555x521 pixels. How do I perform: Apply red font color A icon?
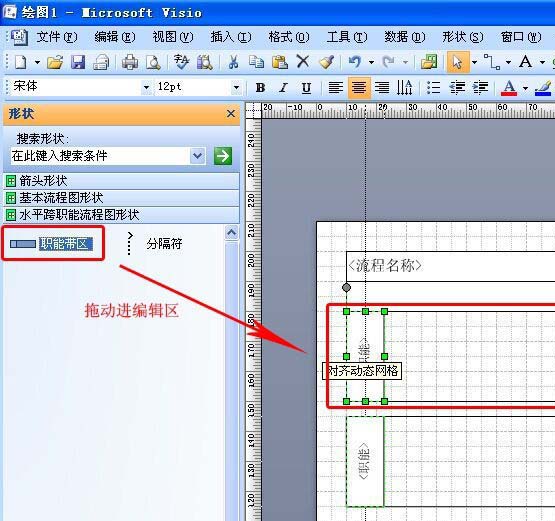coord(509,87)
